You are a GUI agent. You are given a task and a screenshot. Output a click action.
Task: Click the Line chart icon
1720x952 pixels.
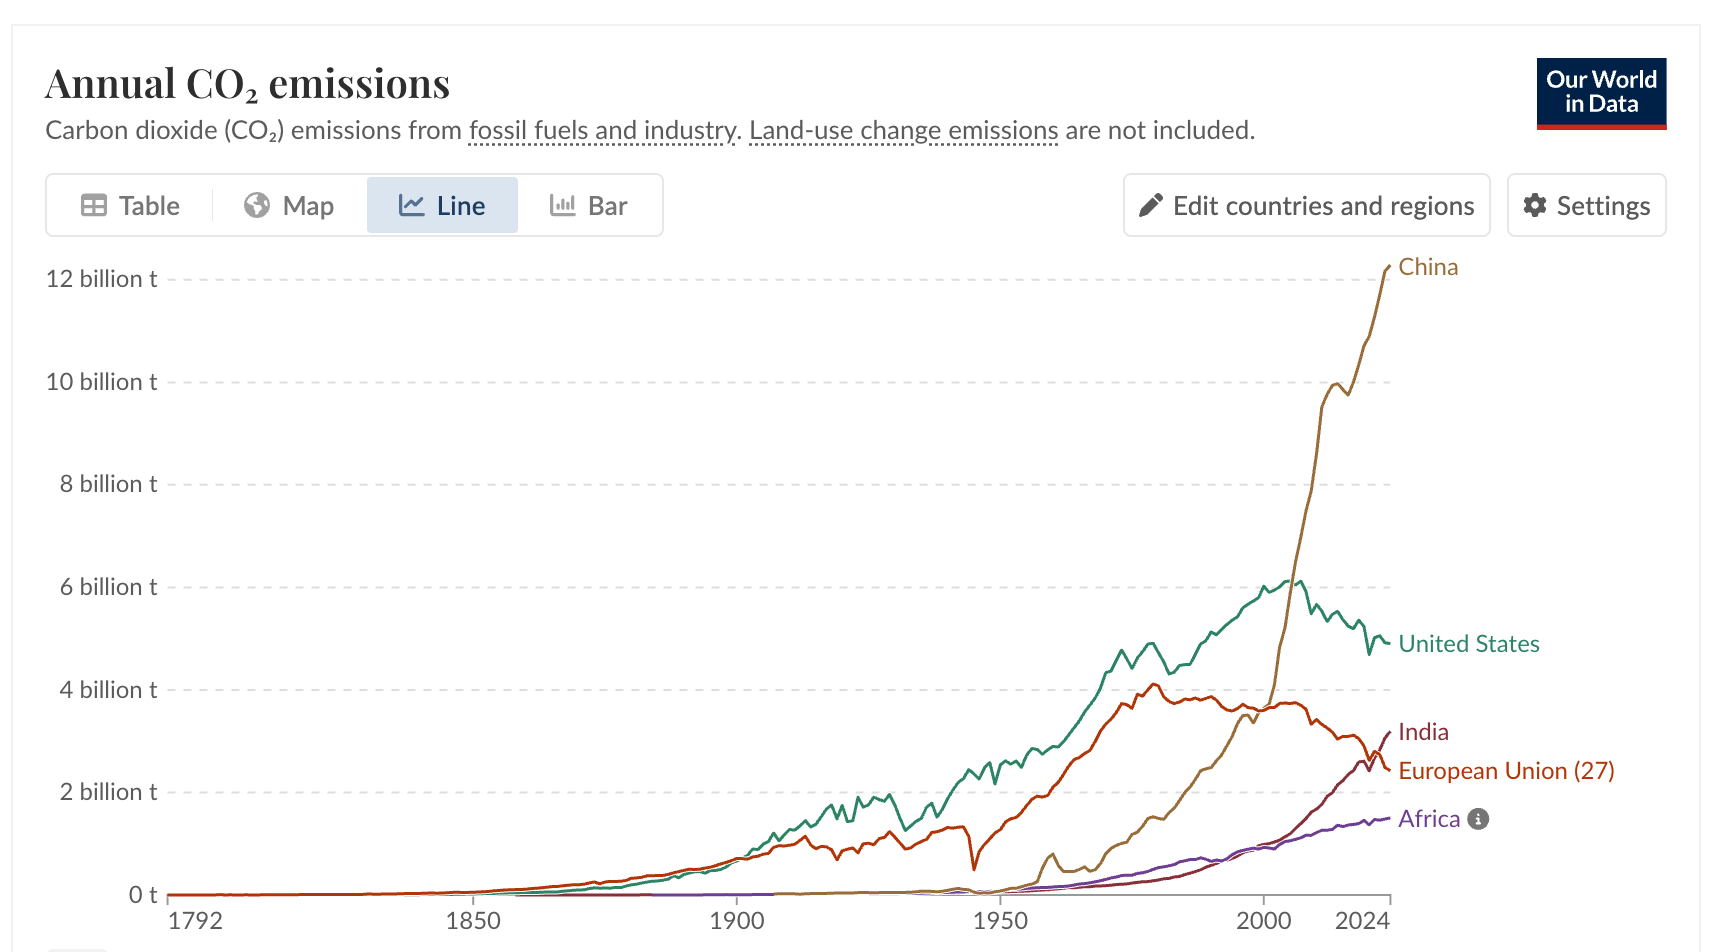(x=412, y=205)
